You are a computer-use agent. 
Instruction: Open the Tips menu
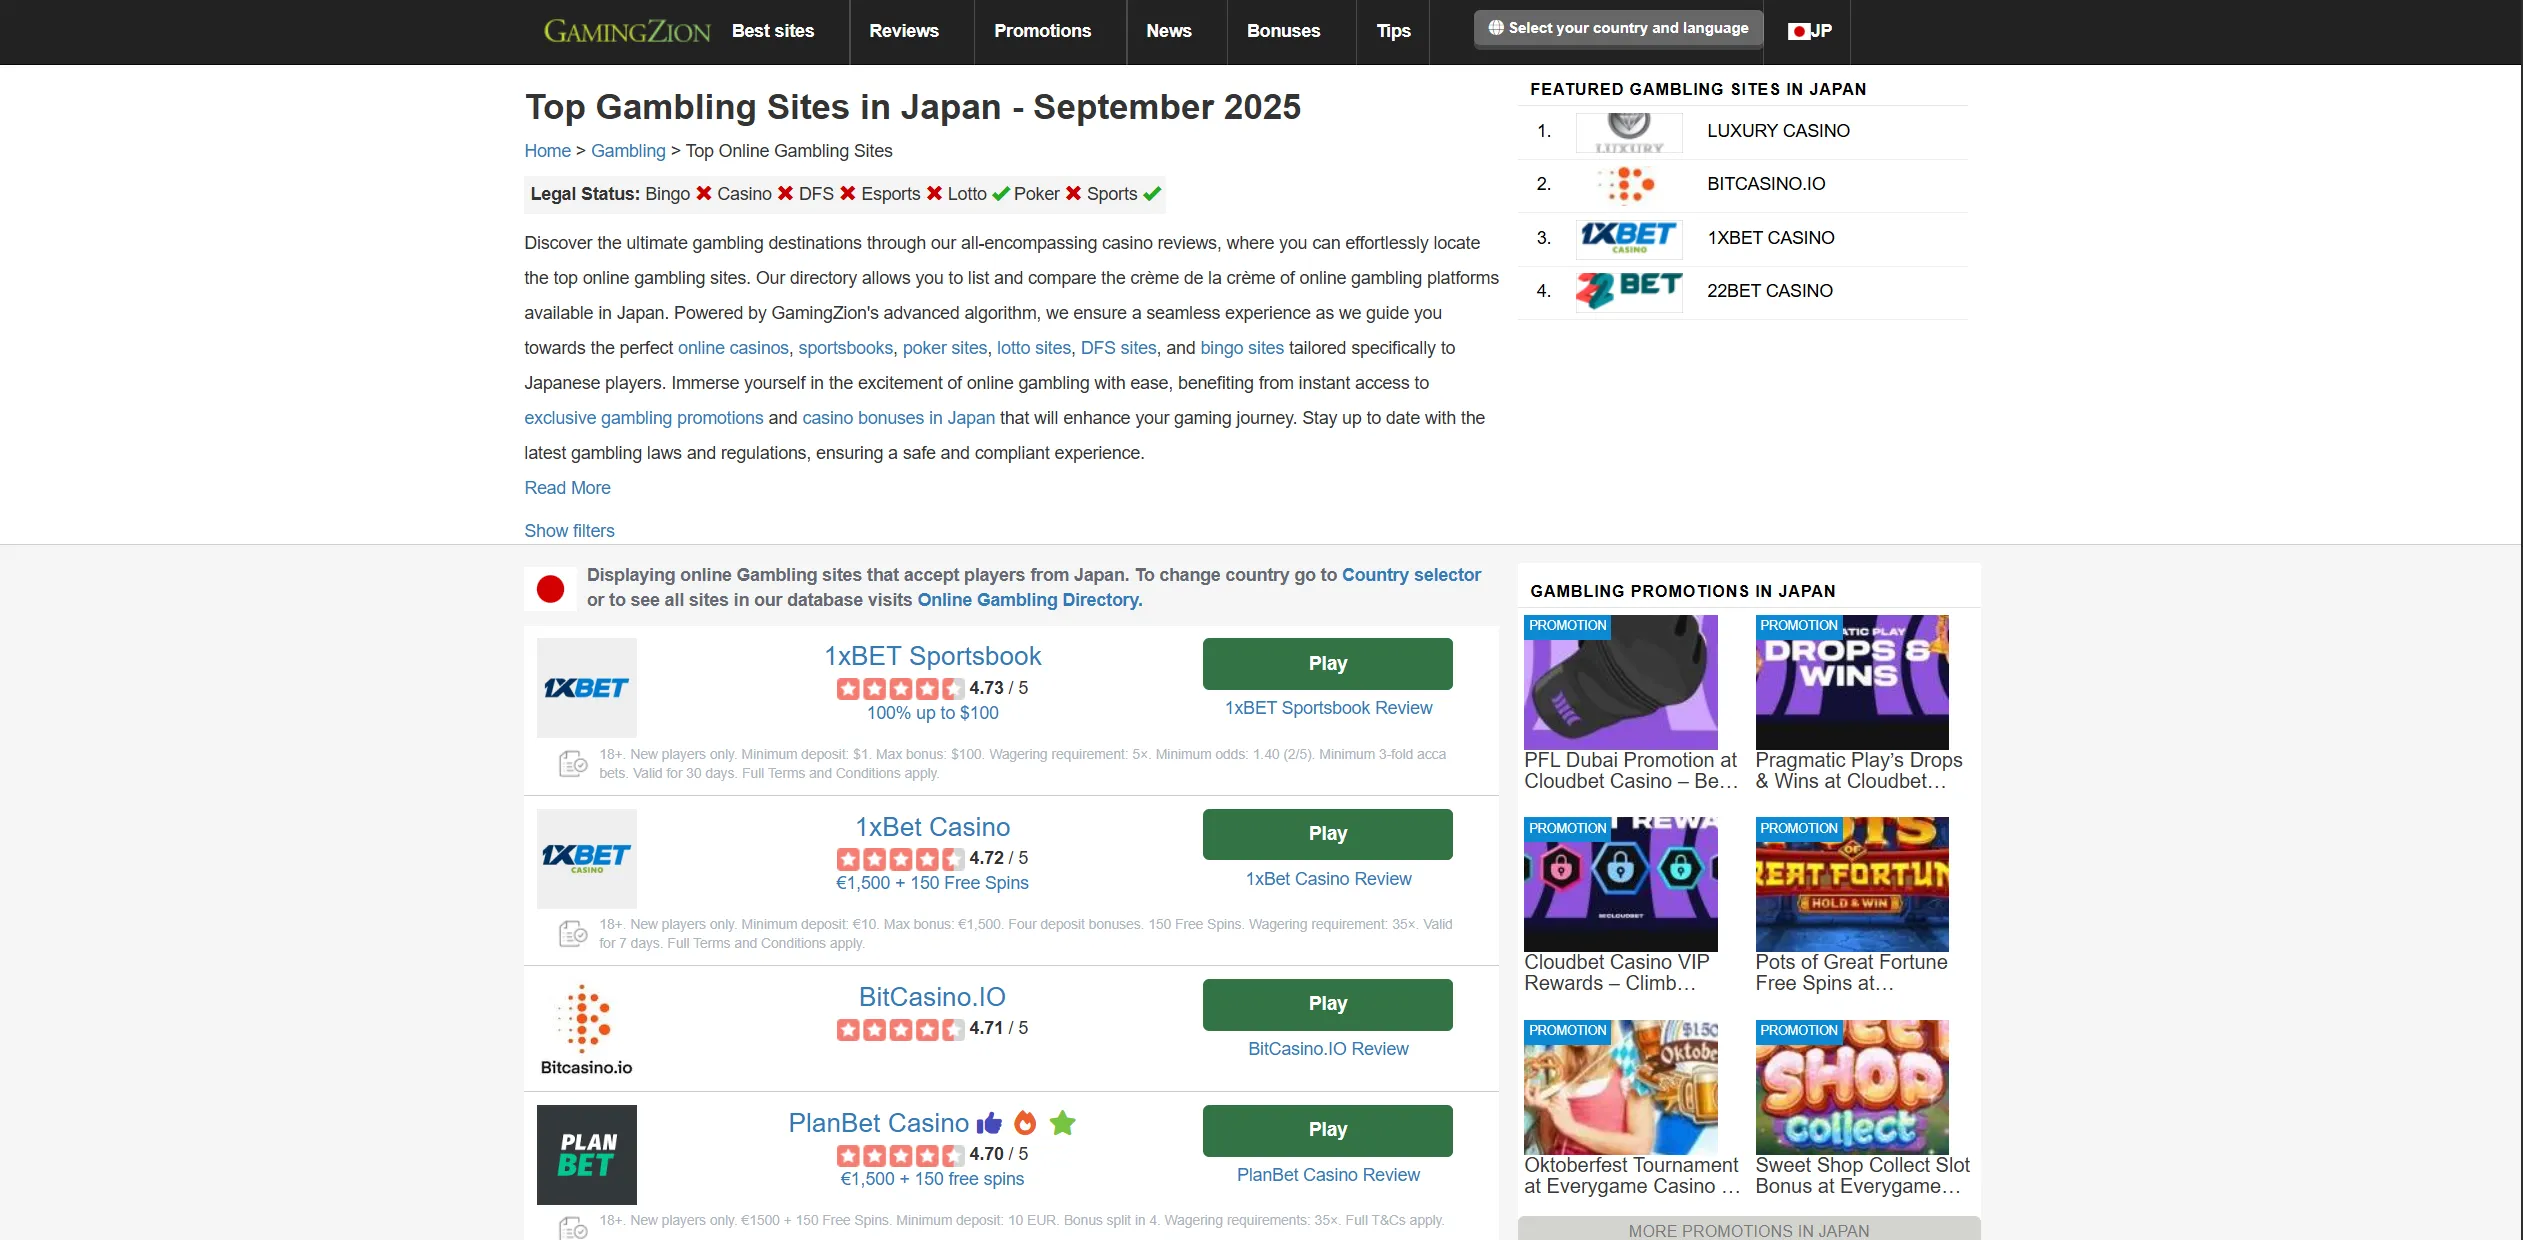tap(1393, 31)
